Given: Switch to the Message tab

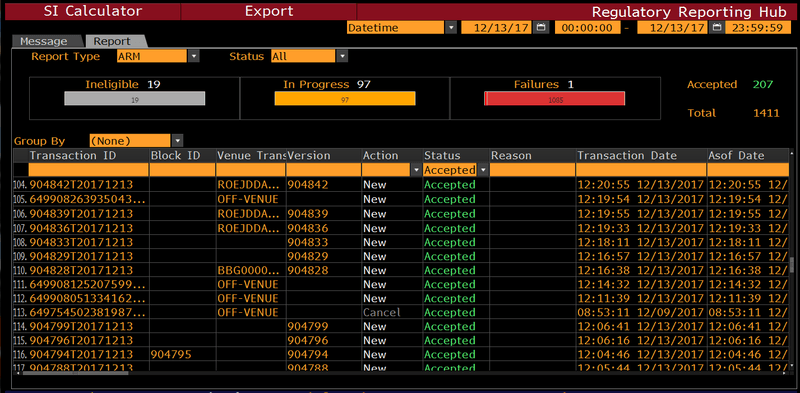Looking at the screenshot, I should [43, 42].
